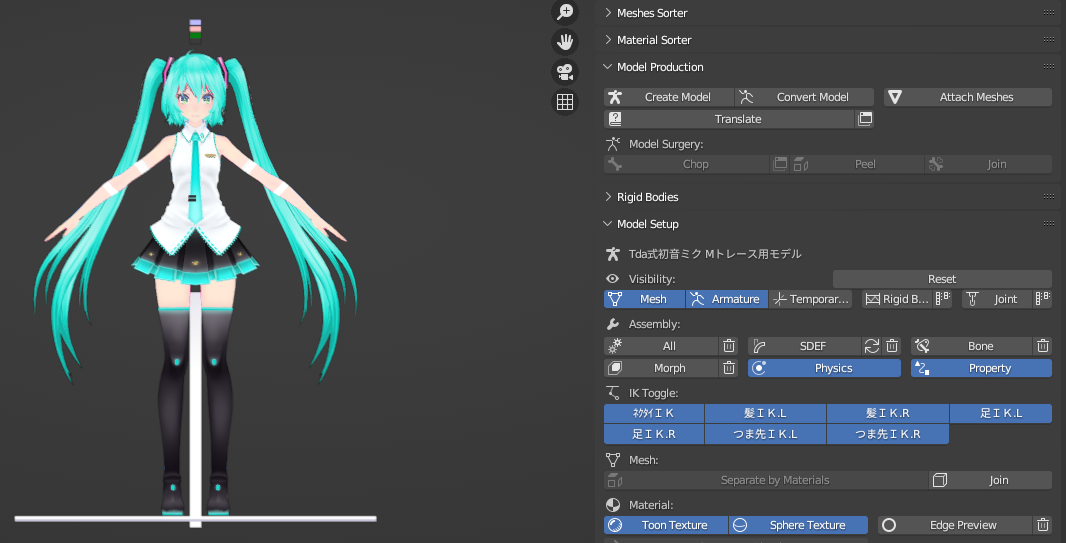Click the Convert Model button
Image resolution: width=1066 pixels, height=543 pixels.
tap(805, 97)
